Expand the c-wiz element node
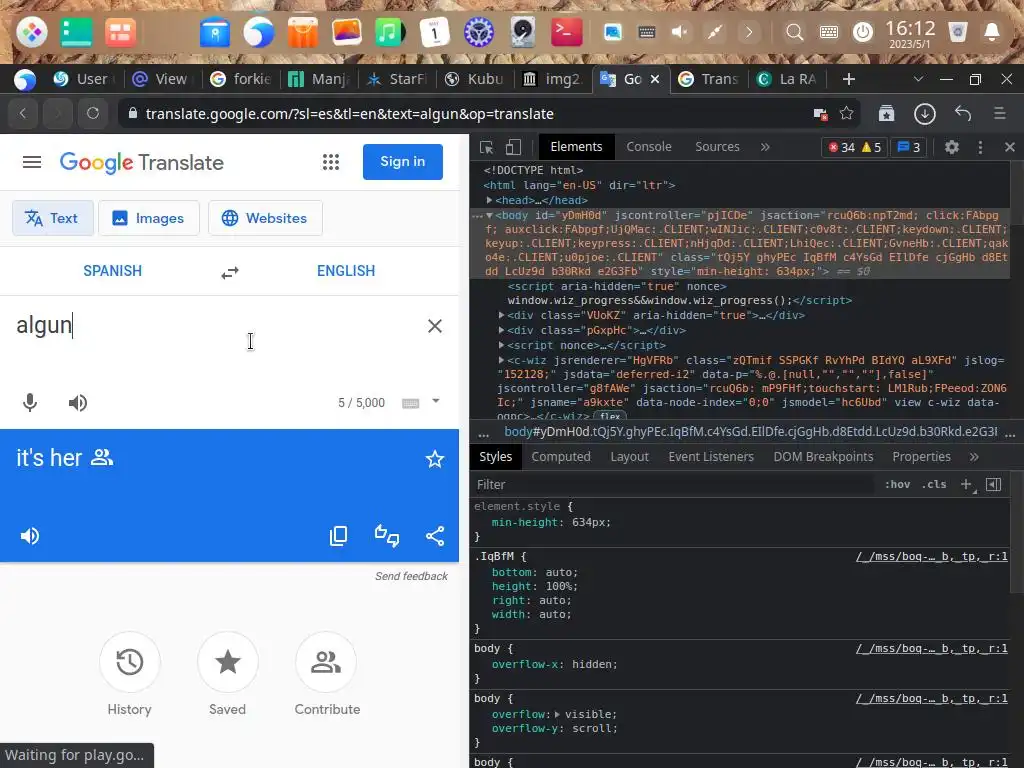This screenshot has height=768, width=1024. 502,360
